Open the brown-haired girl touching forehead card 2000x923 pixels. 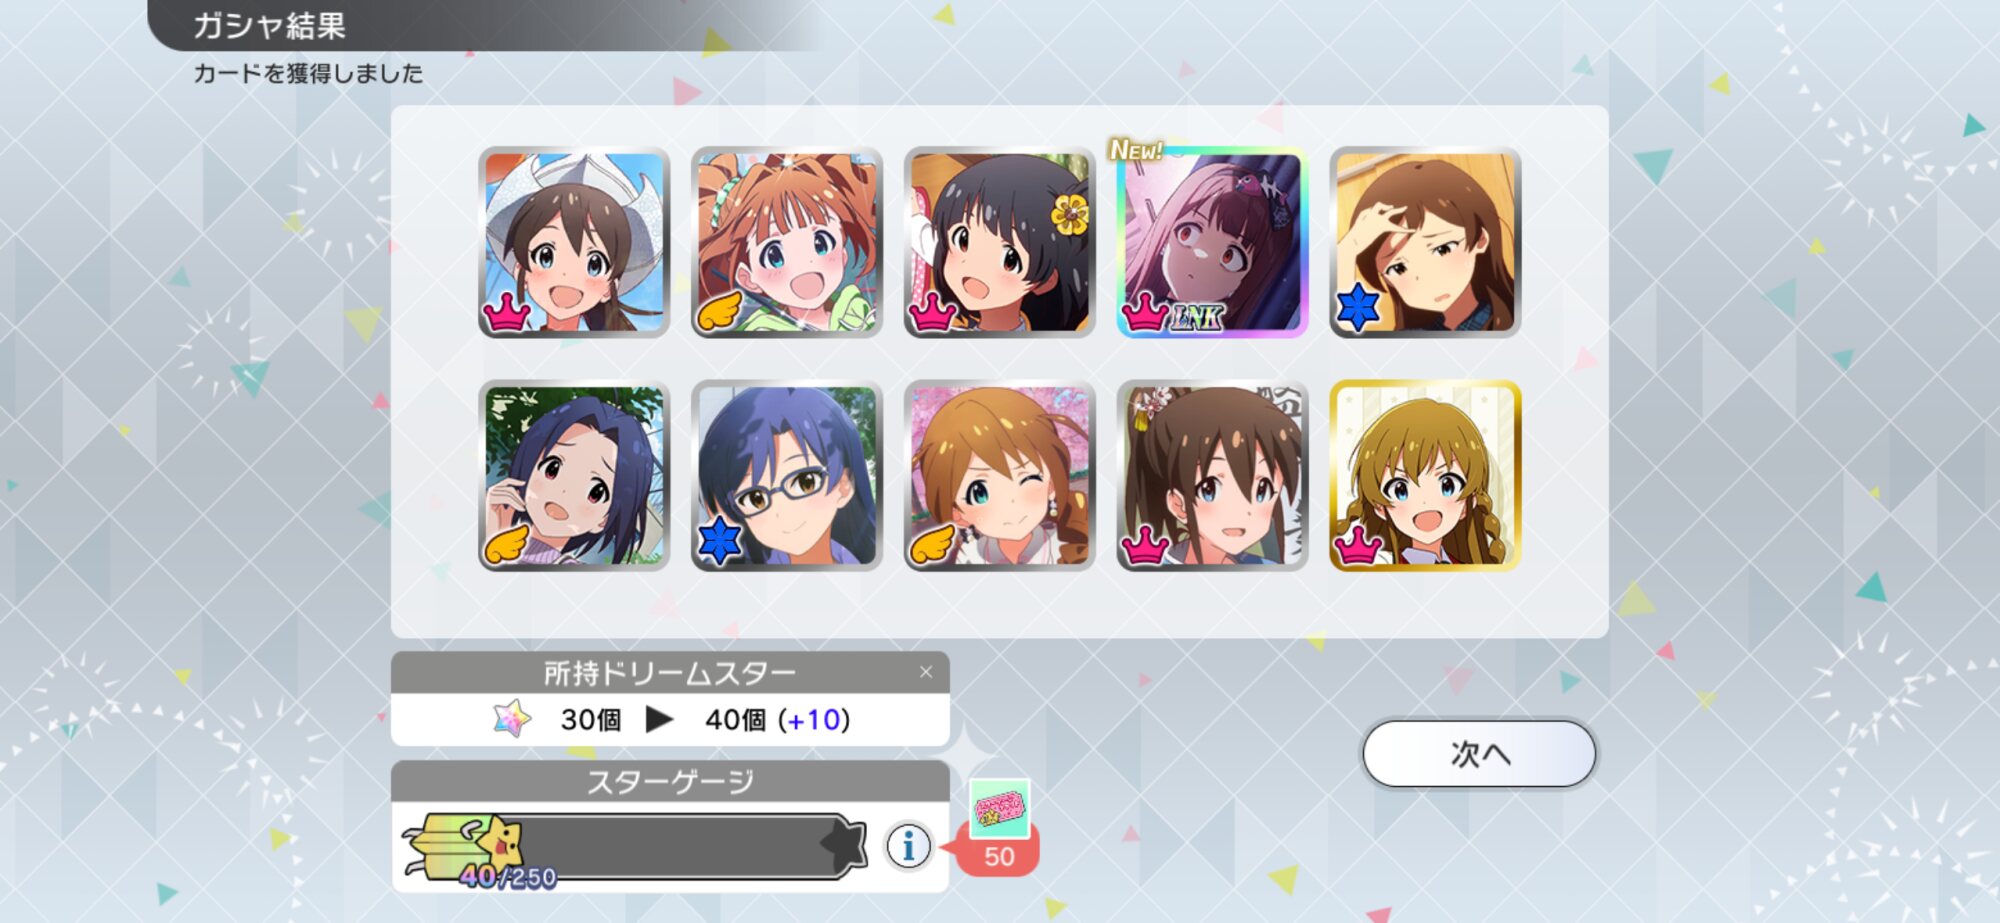[1425, 242]
